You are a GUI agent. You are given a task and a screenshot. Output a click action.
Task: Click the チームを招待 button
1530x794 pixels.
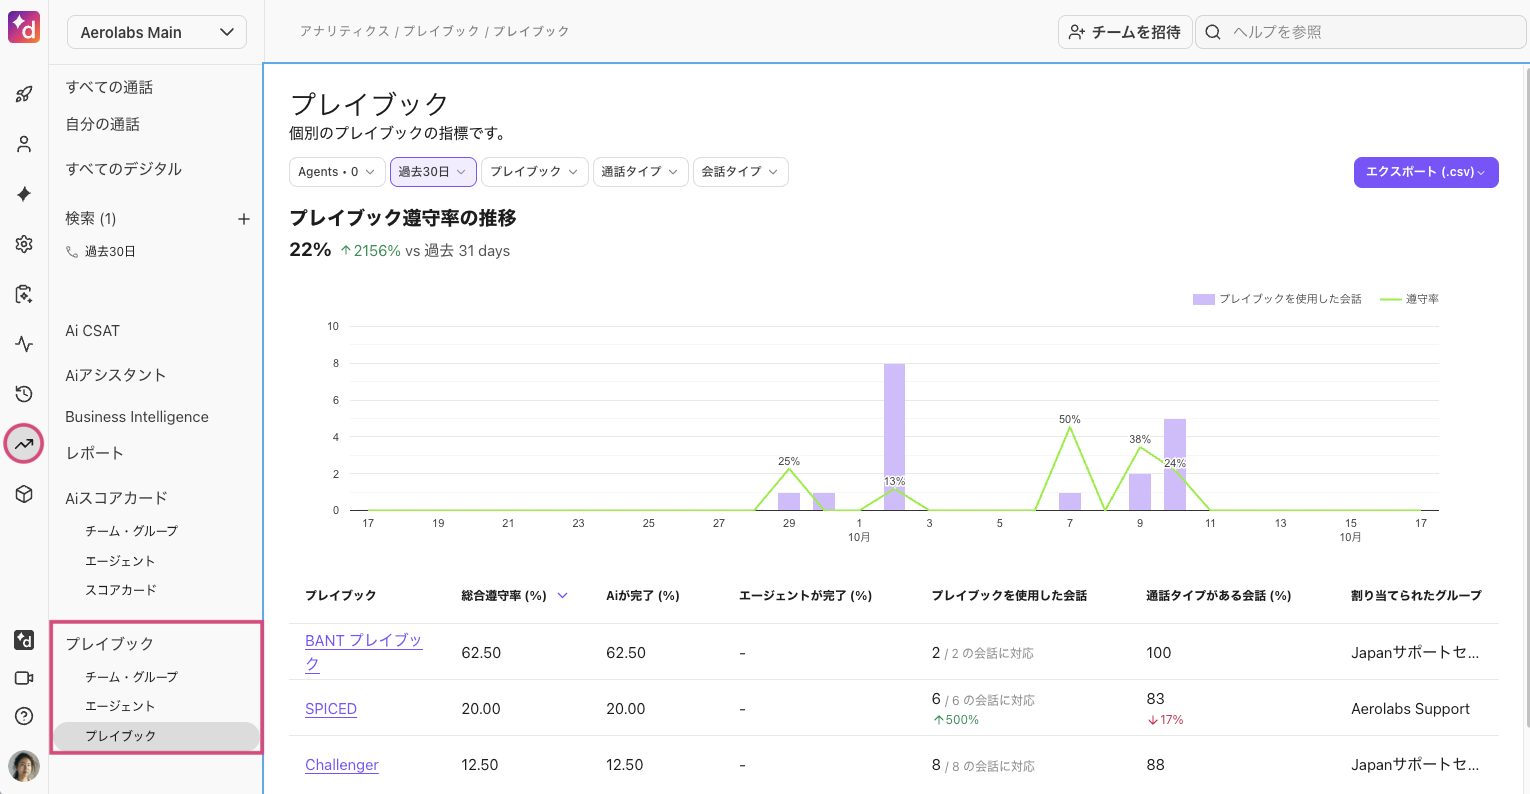[1124, 32]
